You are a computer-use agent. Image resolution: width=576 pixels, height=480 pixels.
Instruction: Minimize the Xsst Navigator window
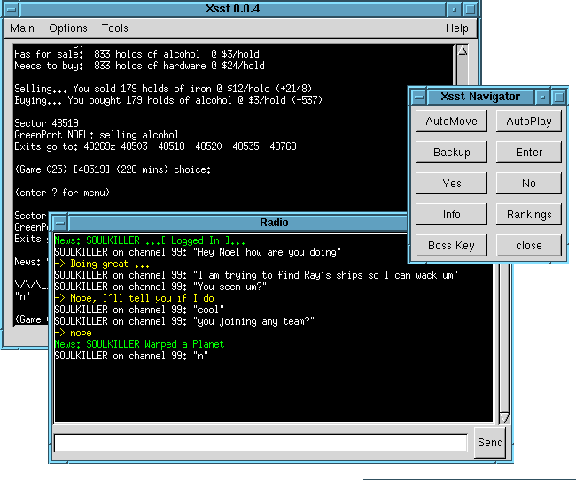[542, 97]
